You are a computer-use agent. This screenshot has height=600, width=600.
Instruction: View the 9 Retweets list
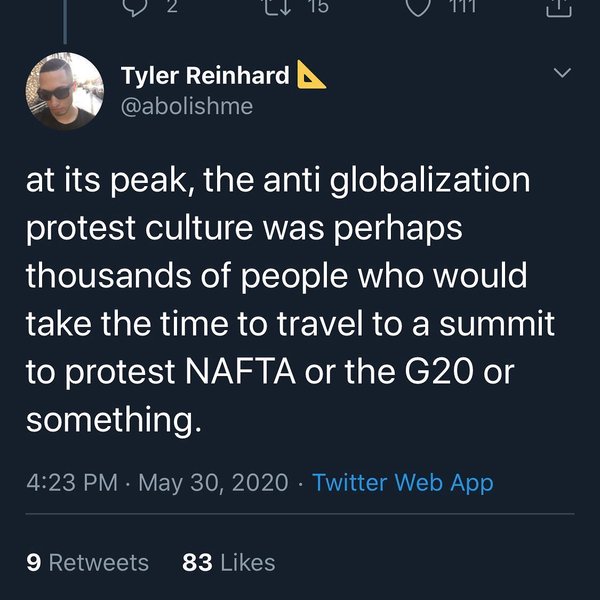tap(87, 562)
